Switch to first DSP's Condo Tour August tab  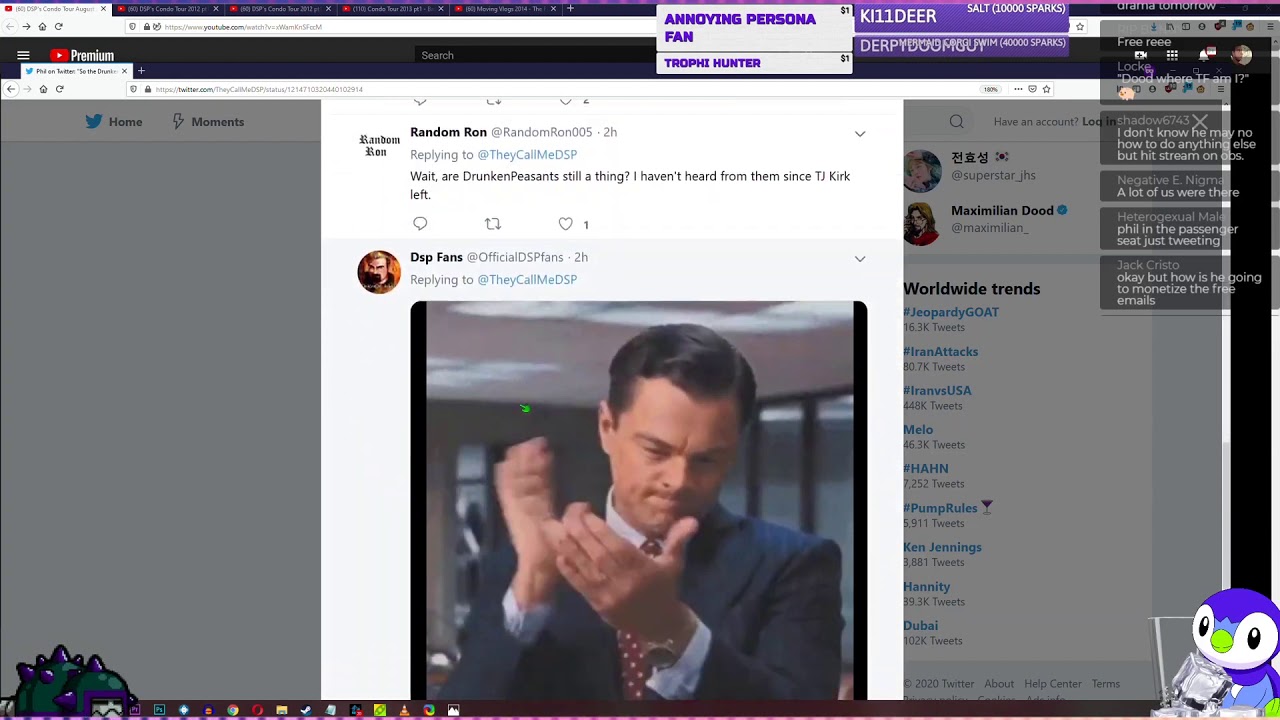[56, 9]
